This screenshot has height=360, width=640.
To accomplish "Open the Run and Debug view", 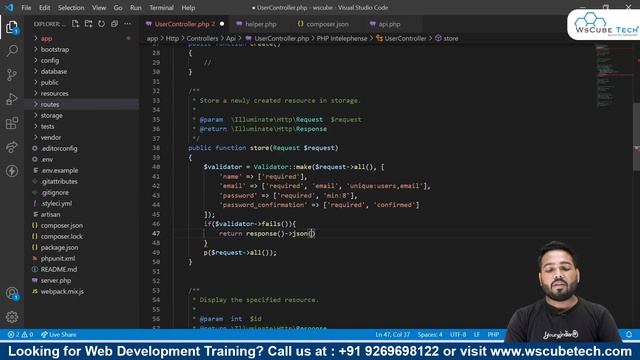I will click(12, 99).
